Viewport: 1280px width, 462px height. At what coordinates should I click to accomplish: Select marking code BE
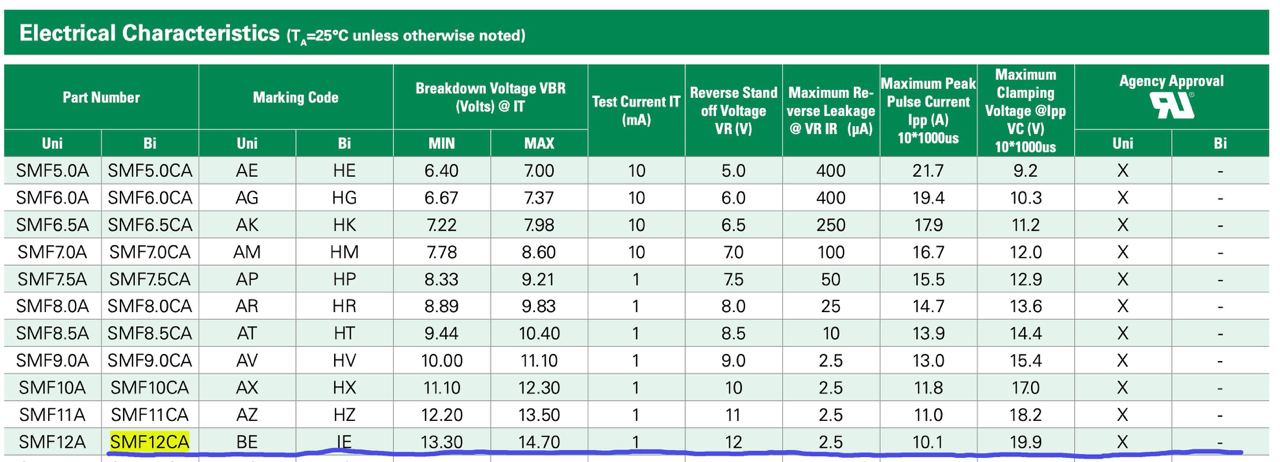pos(247,441)
